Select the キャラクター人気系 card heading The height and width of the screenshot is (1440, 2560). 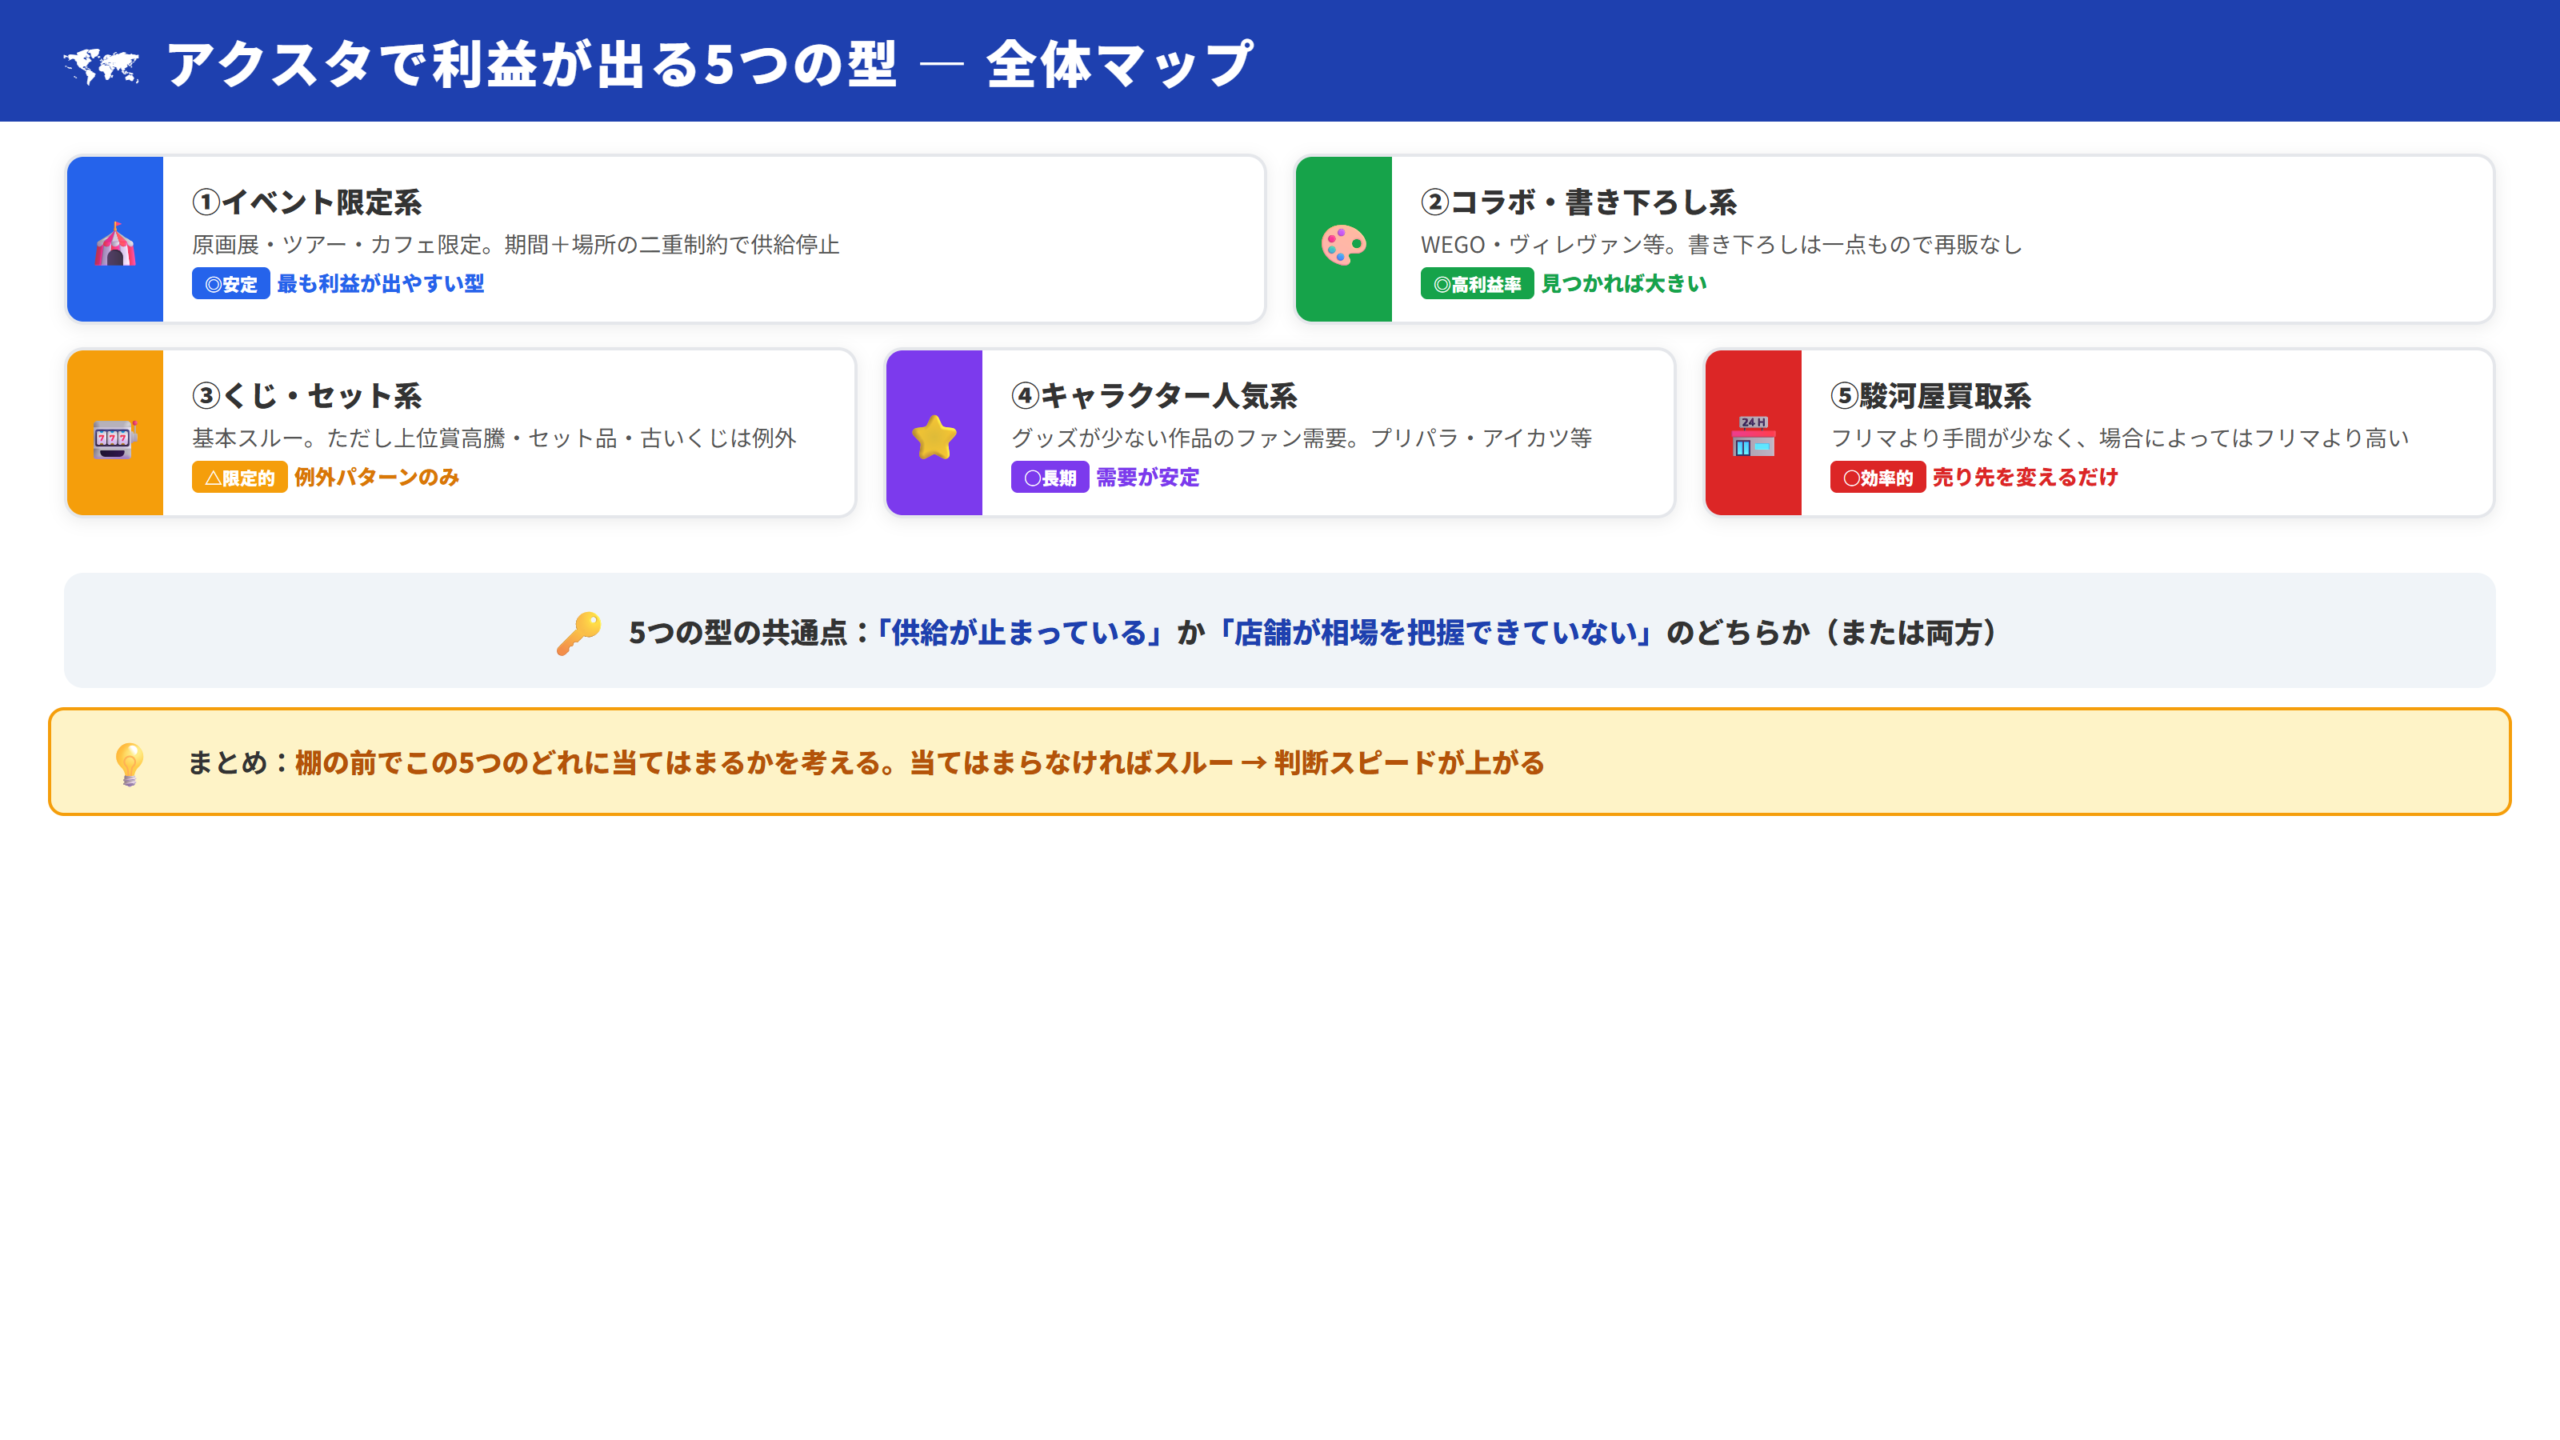(x=1155, y=396)
